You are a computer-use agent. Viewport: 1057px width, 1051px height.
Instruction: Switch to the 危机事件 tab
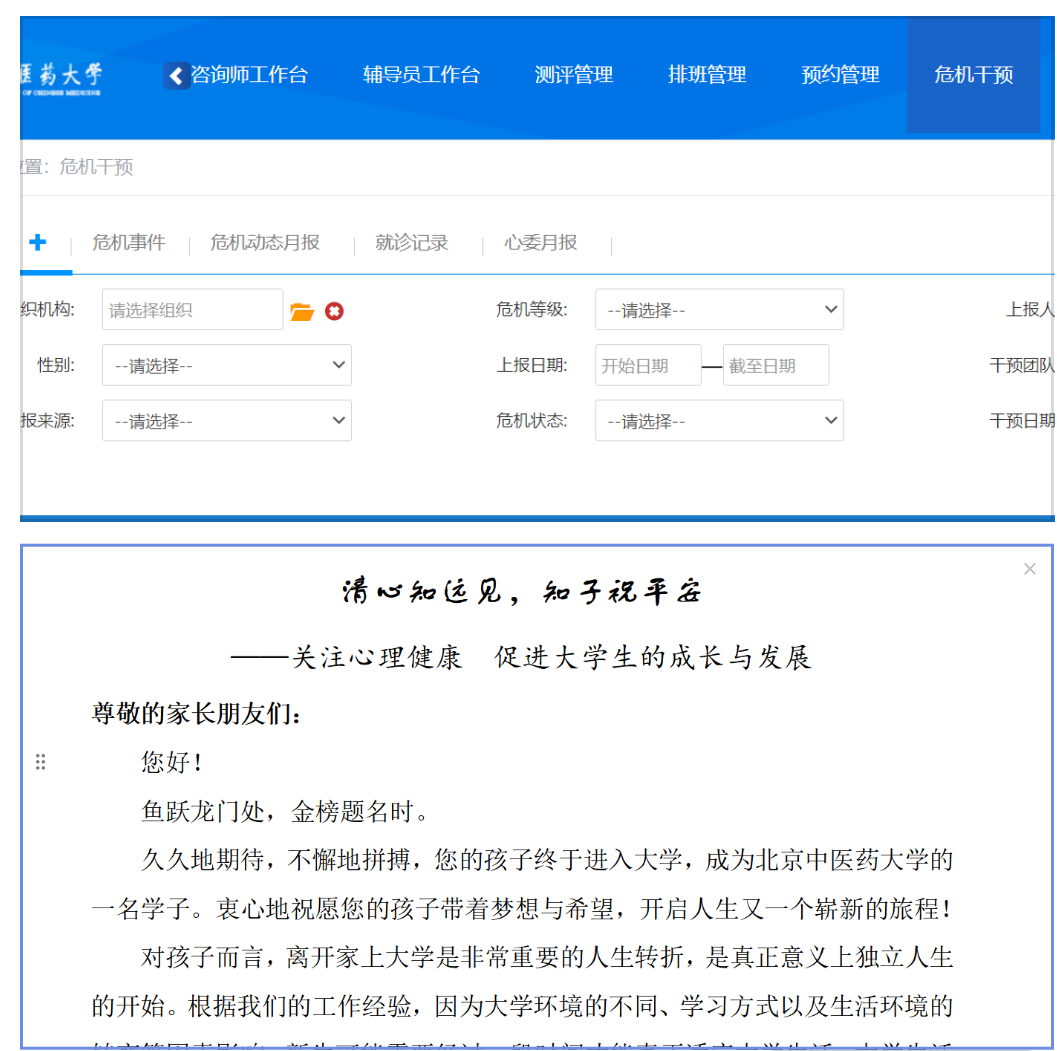click(x=128, y=243)
